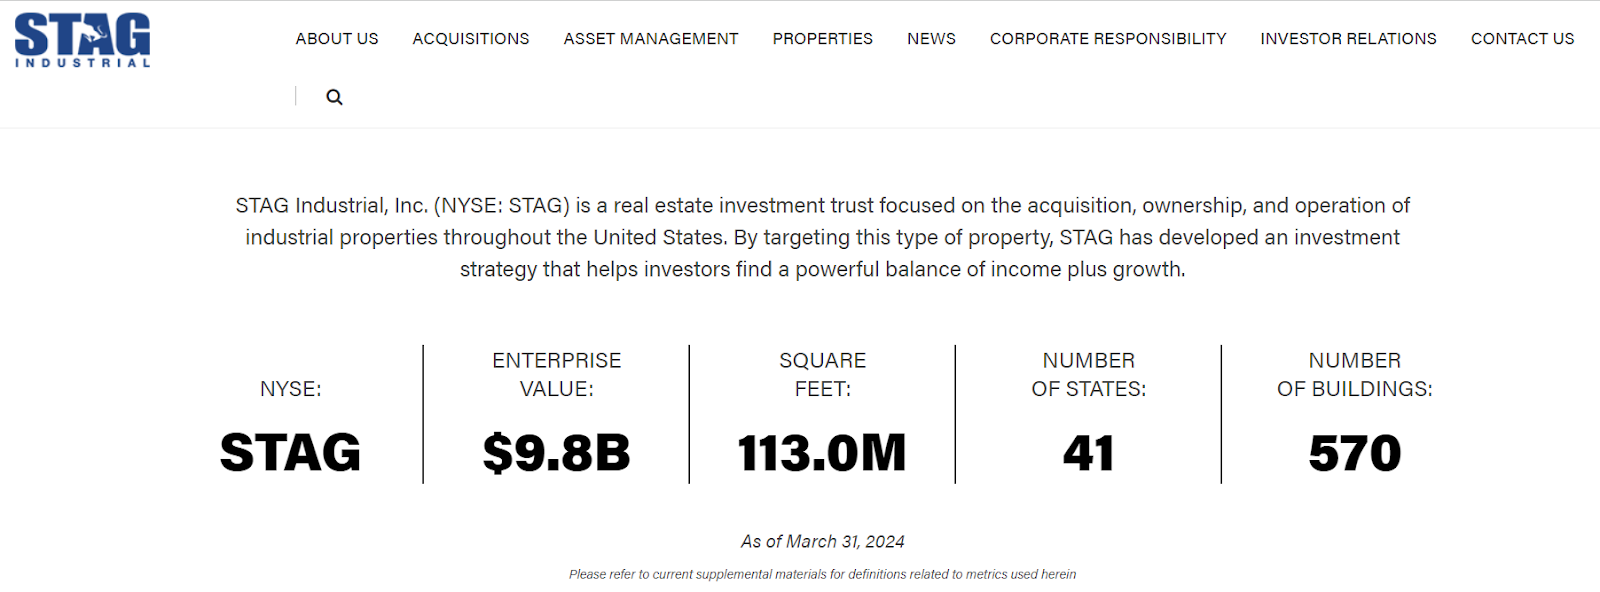Open Corporate Responsibility in the navigation
This screenshot has height=592, width=1600.
pos(1108,39)
